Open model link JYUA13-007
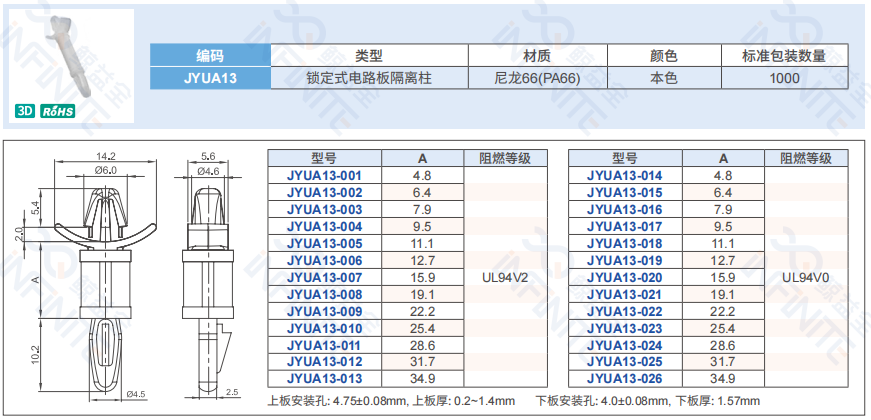The width and height of the screenshot is (871, 420). click(x=324, y=277)
